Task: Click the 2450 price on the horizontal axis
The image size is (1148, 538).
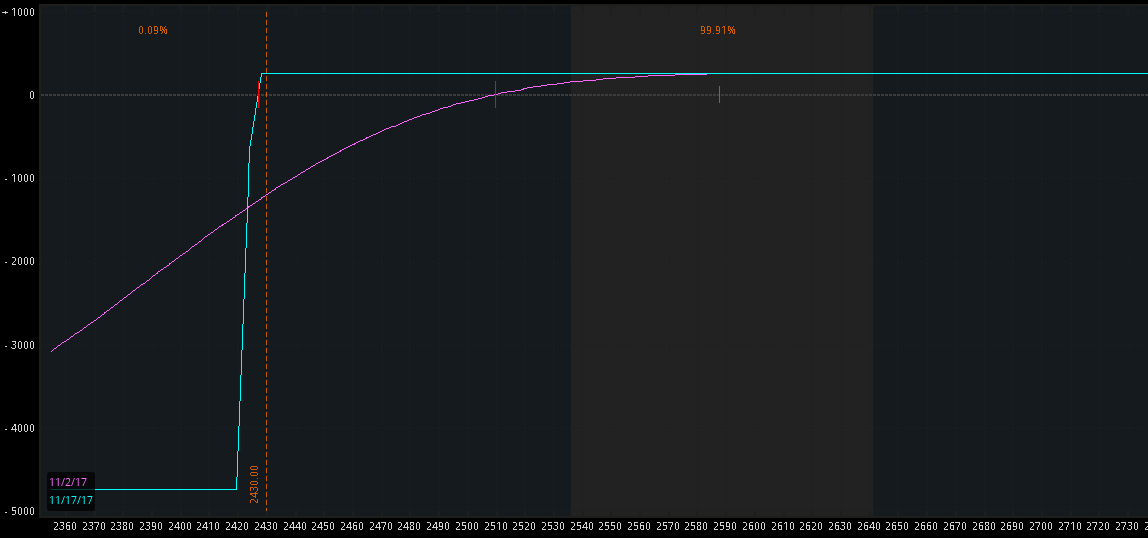Action: click(324, 526)
